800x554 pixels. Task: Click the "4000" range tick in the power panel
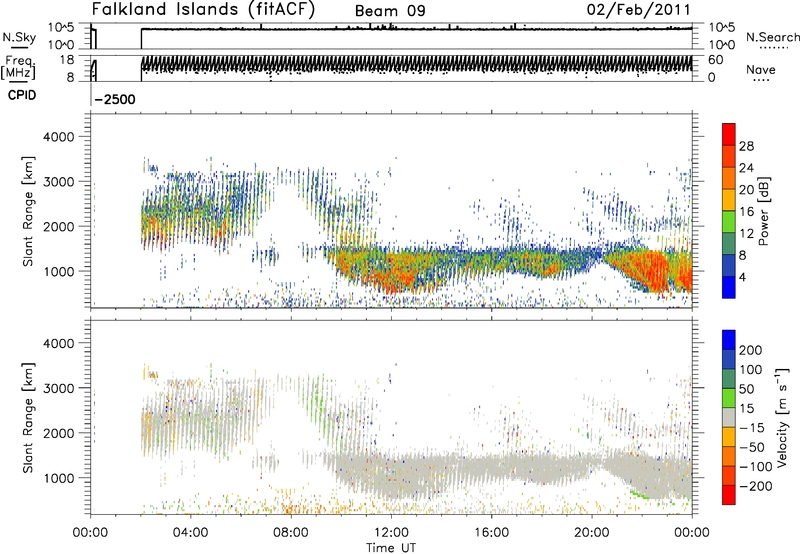[x=58, y=137]
